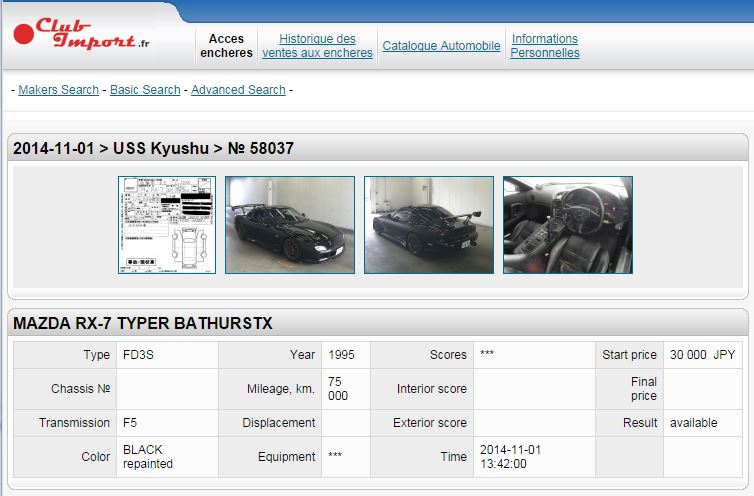Click the USS Kyushu auction heading

coord(153,149)
